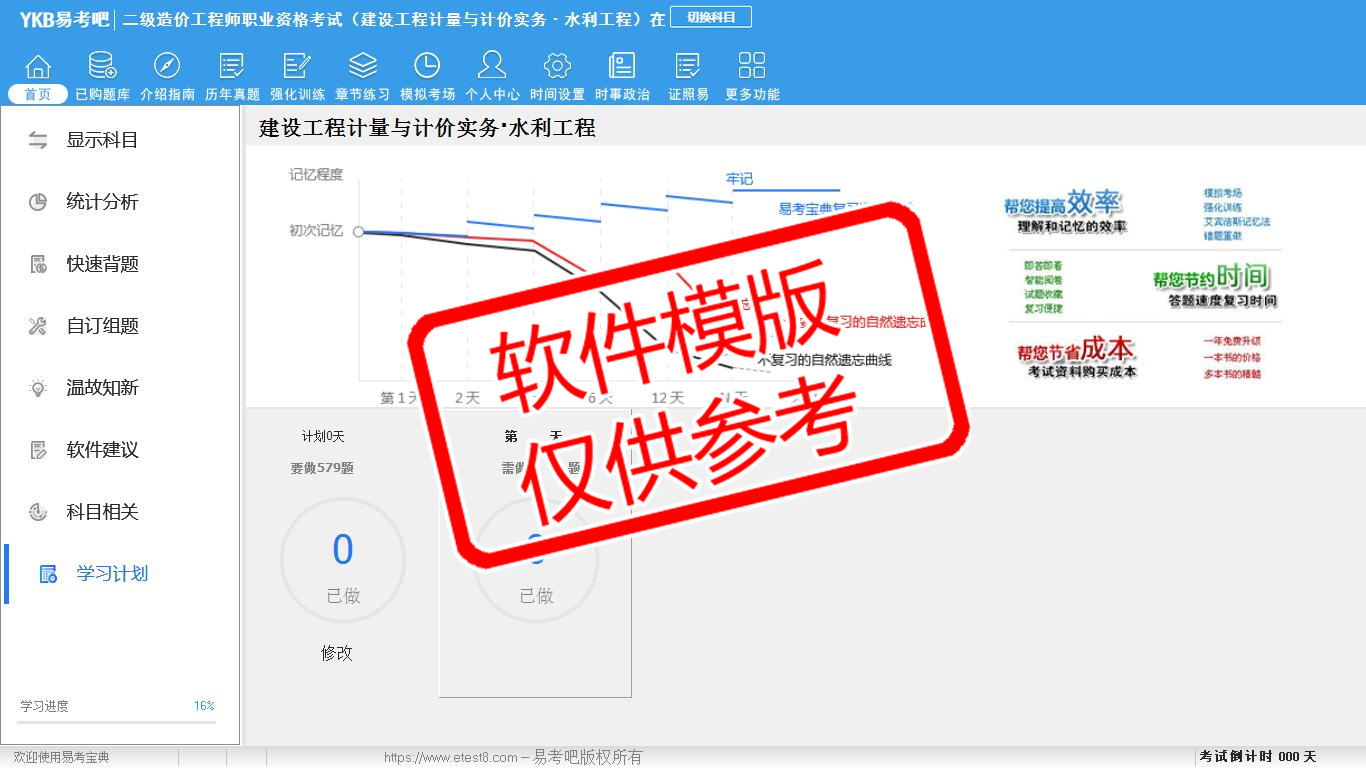This screenshot has height=768, width=1366.
Task: Select the 强化训练 intensive training icon
Action: click(297, 67)
